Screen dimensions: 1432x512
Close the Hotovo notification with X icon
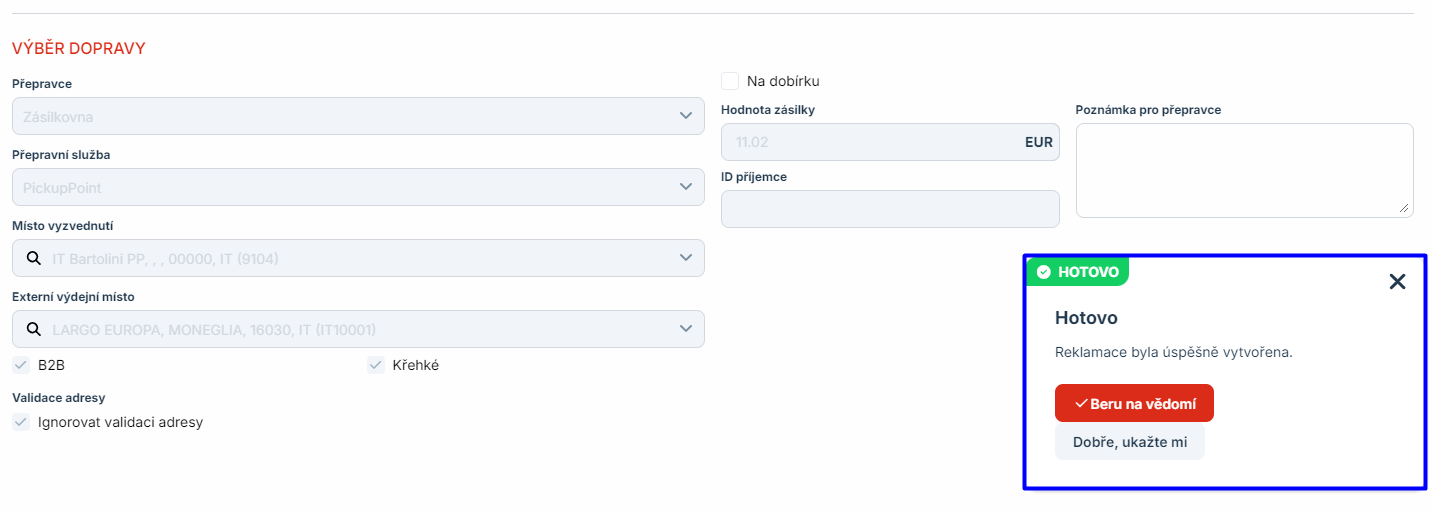click(x=1397, y=282)
